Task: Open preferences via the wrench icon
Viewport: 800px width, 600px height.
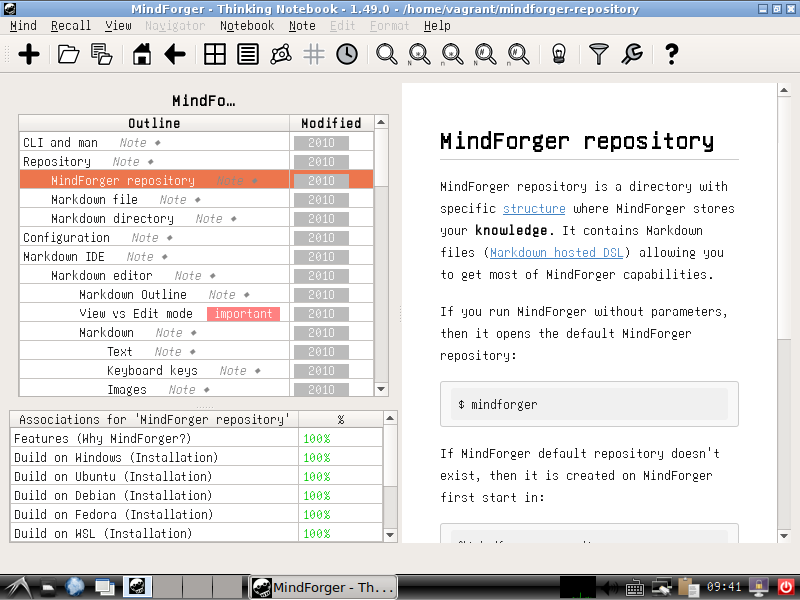Action: pyautogui.click(x=632, y=54)
